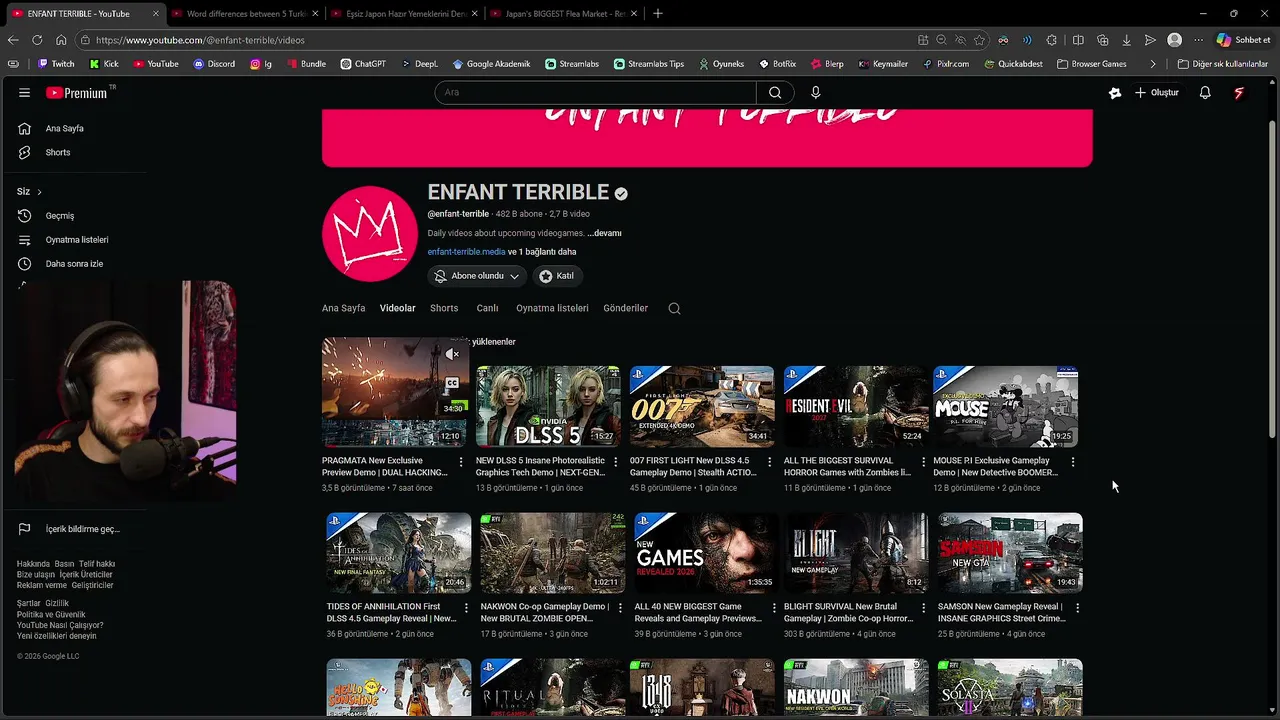Screen dimensions: 1280x720
Task: Click the Katıl join button
Action: pos(556,276)
